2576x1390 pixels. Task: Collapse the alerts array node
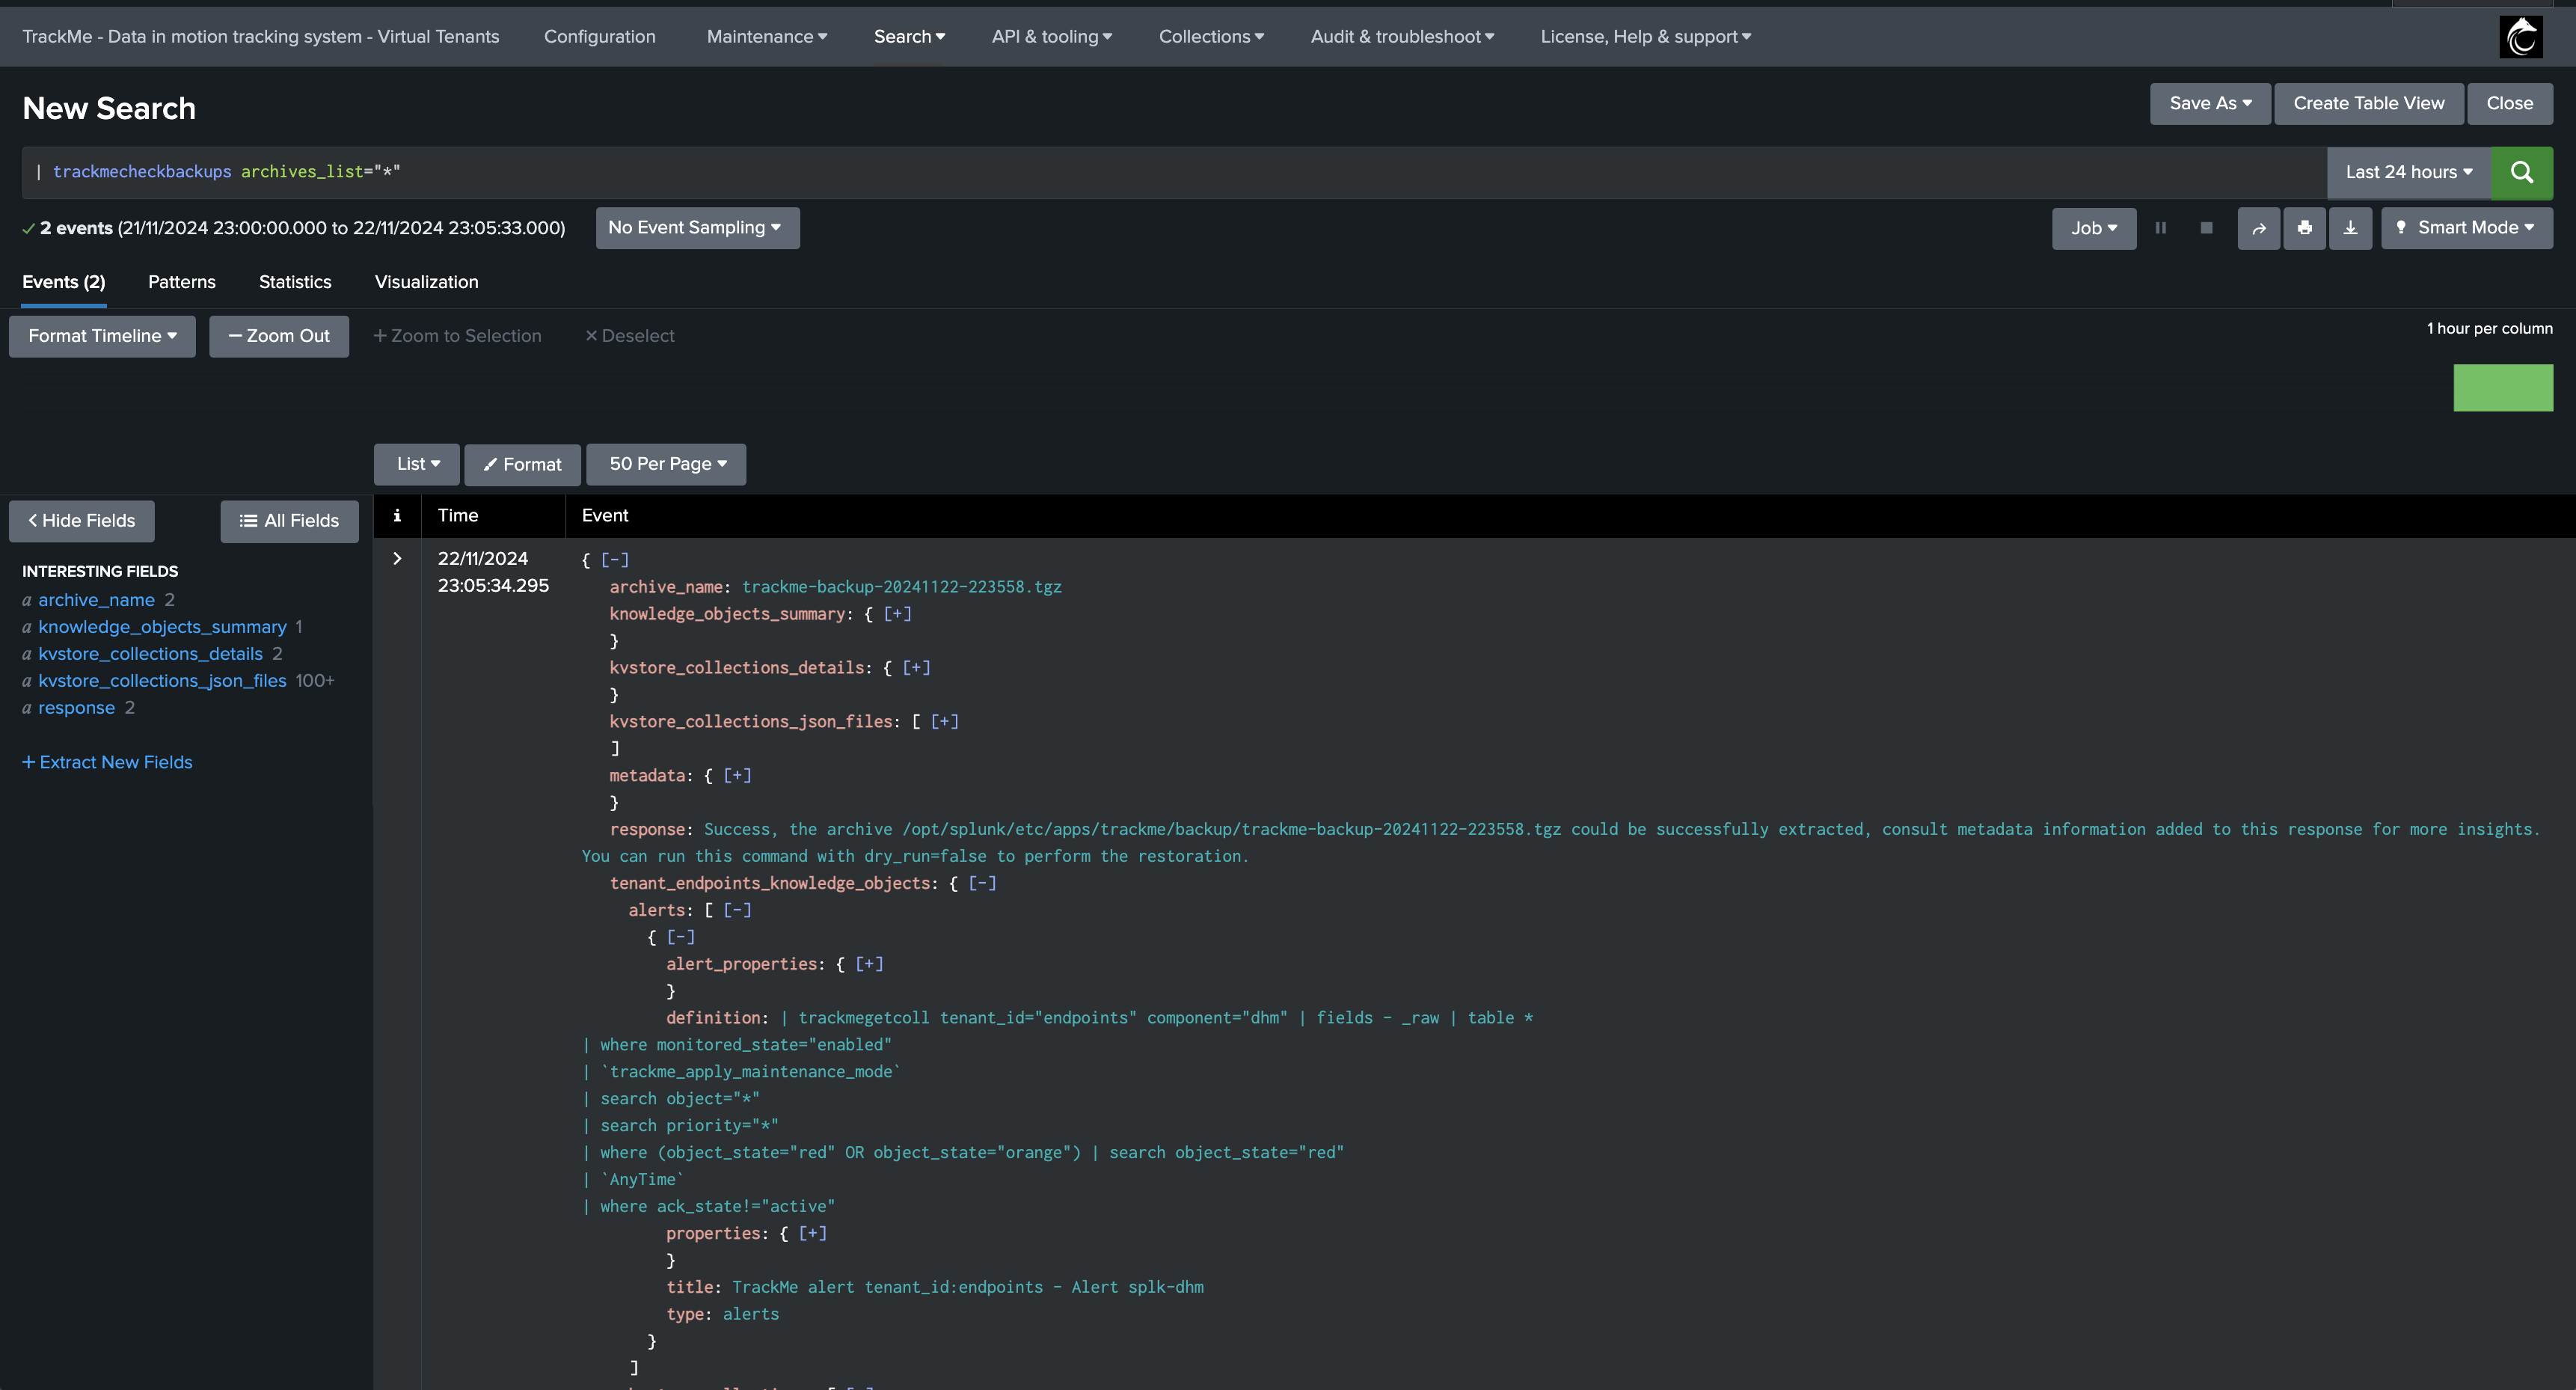[x=737, y=910]
